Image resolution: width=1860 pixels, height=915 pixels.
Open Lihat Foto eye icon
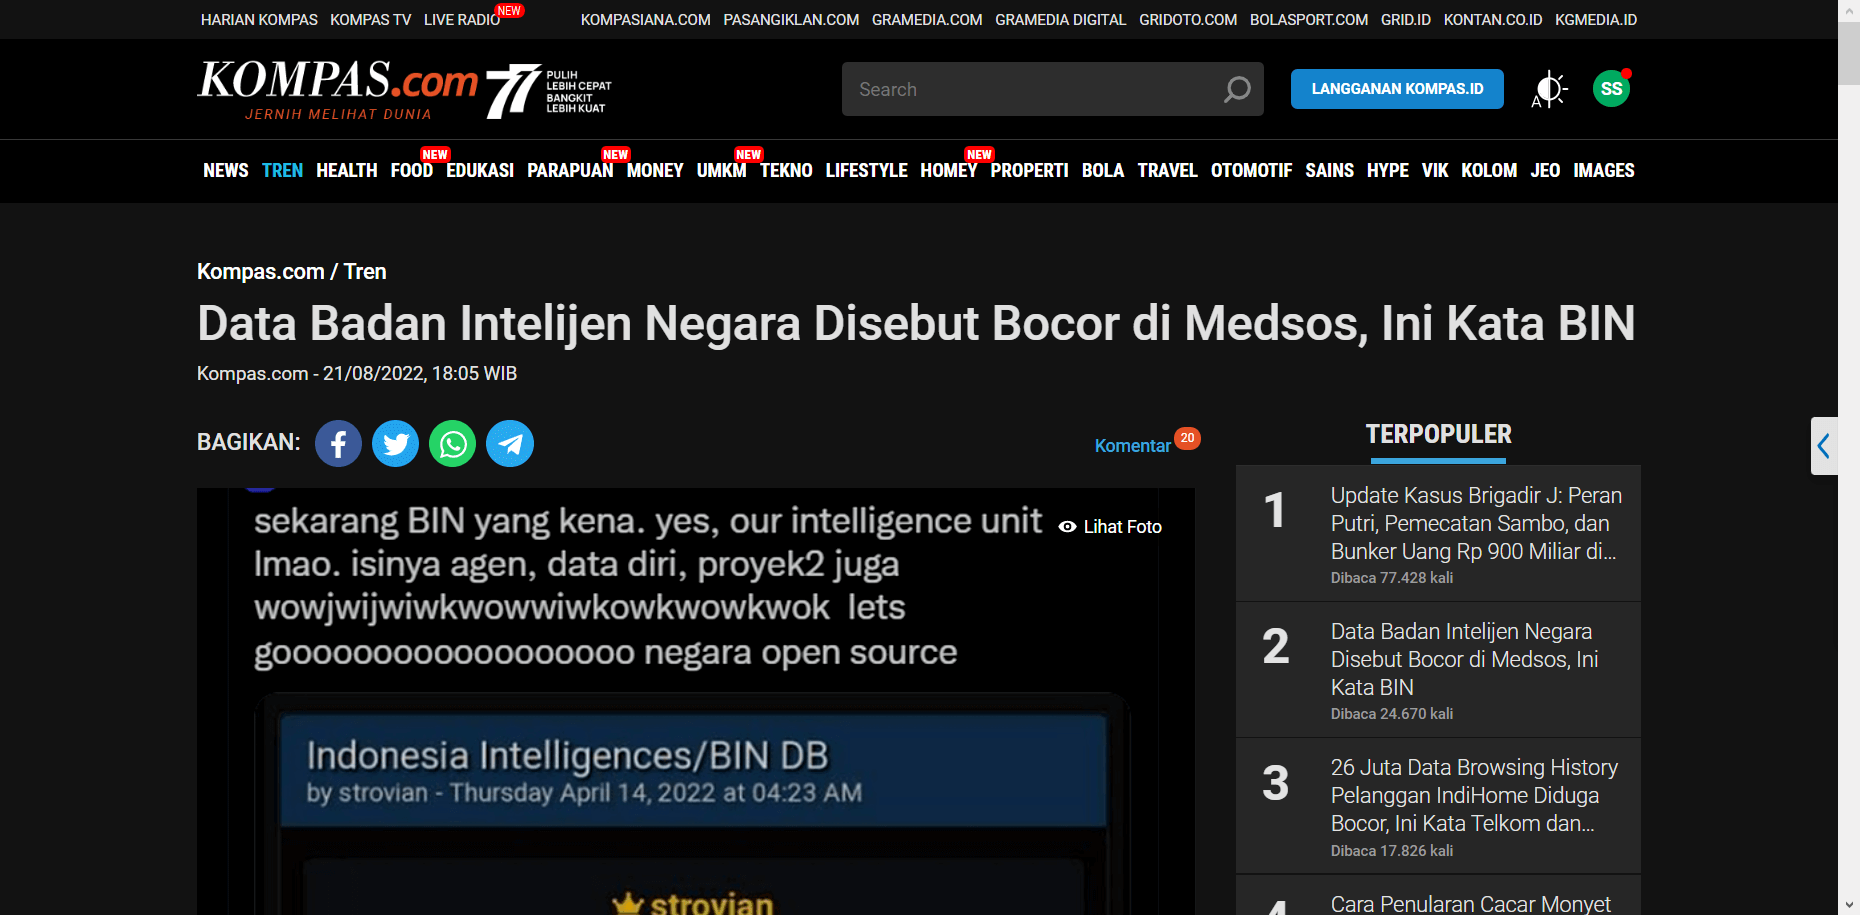point(1068,527)
